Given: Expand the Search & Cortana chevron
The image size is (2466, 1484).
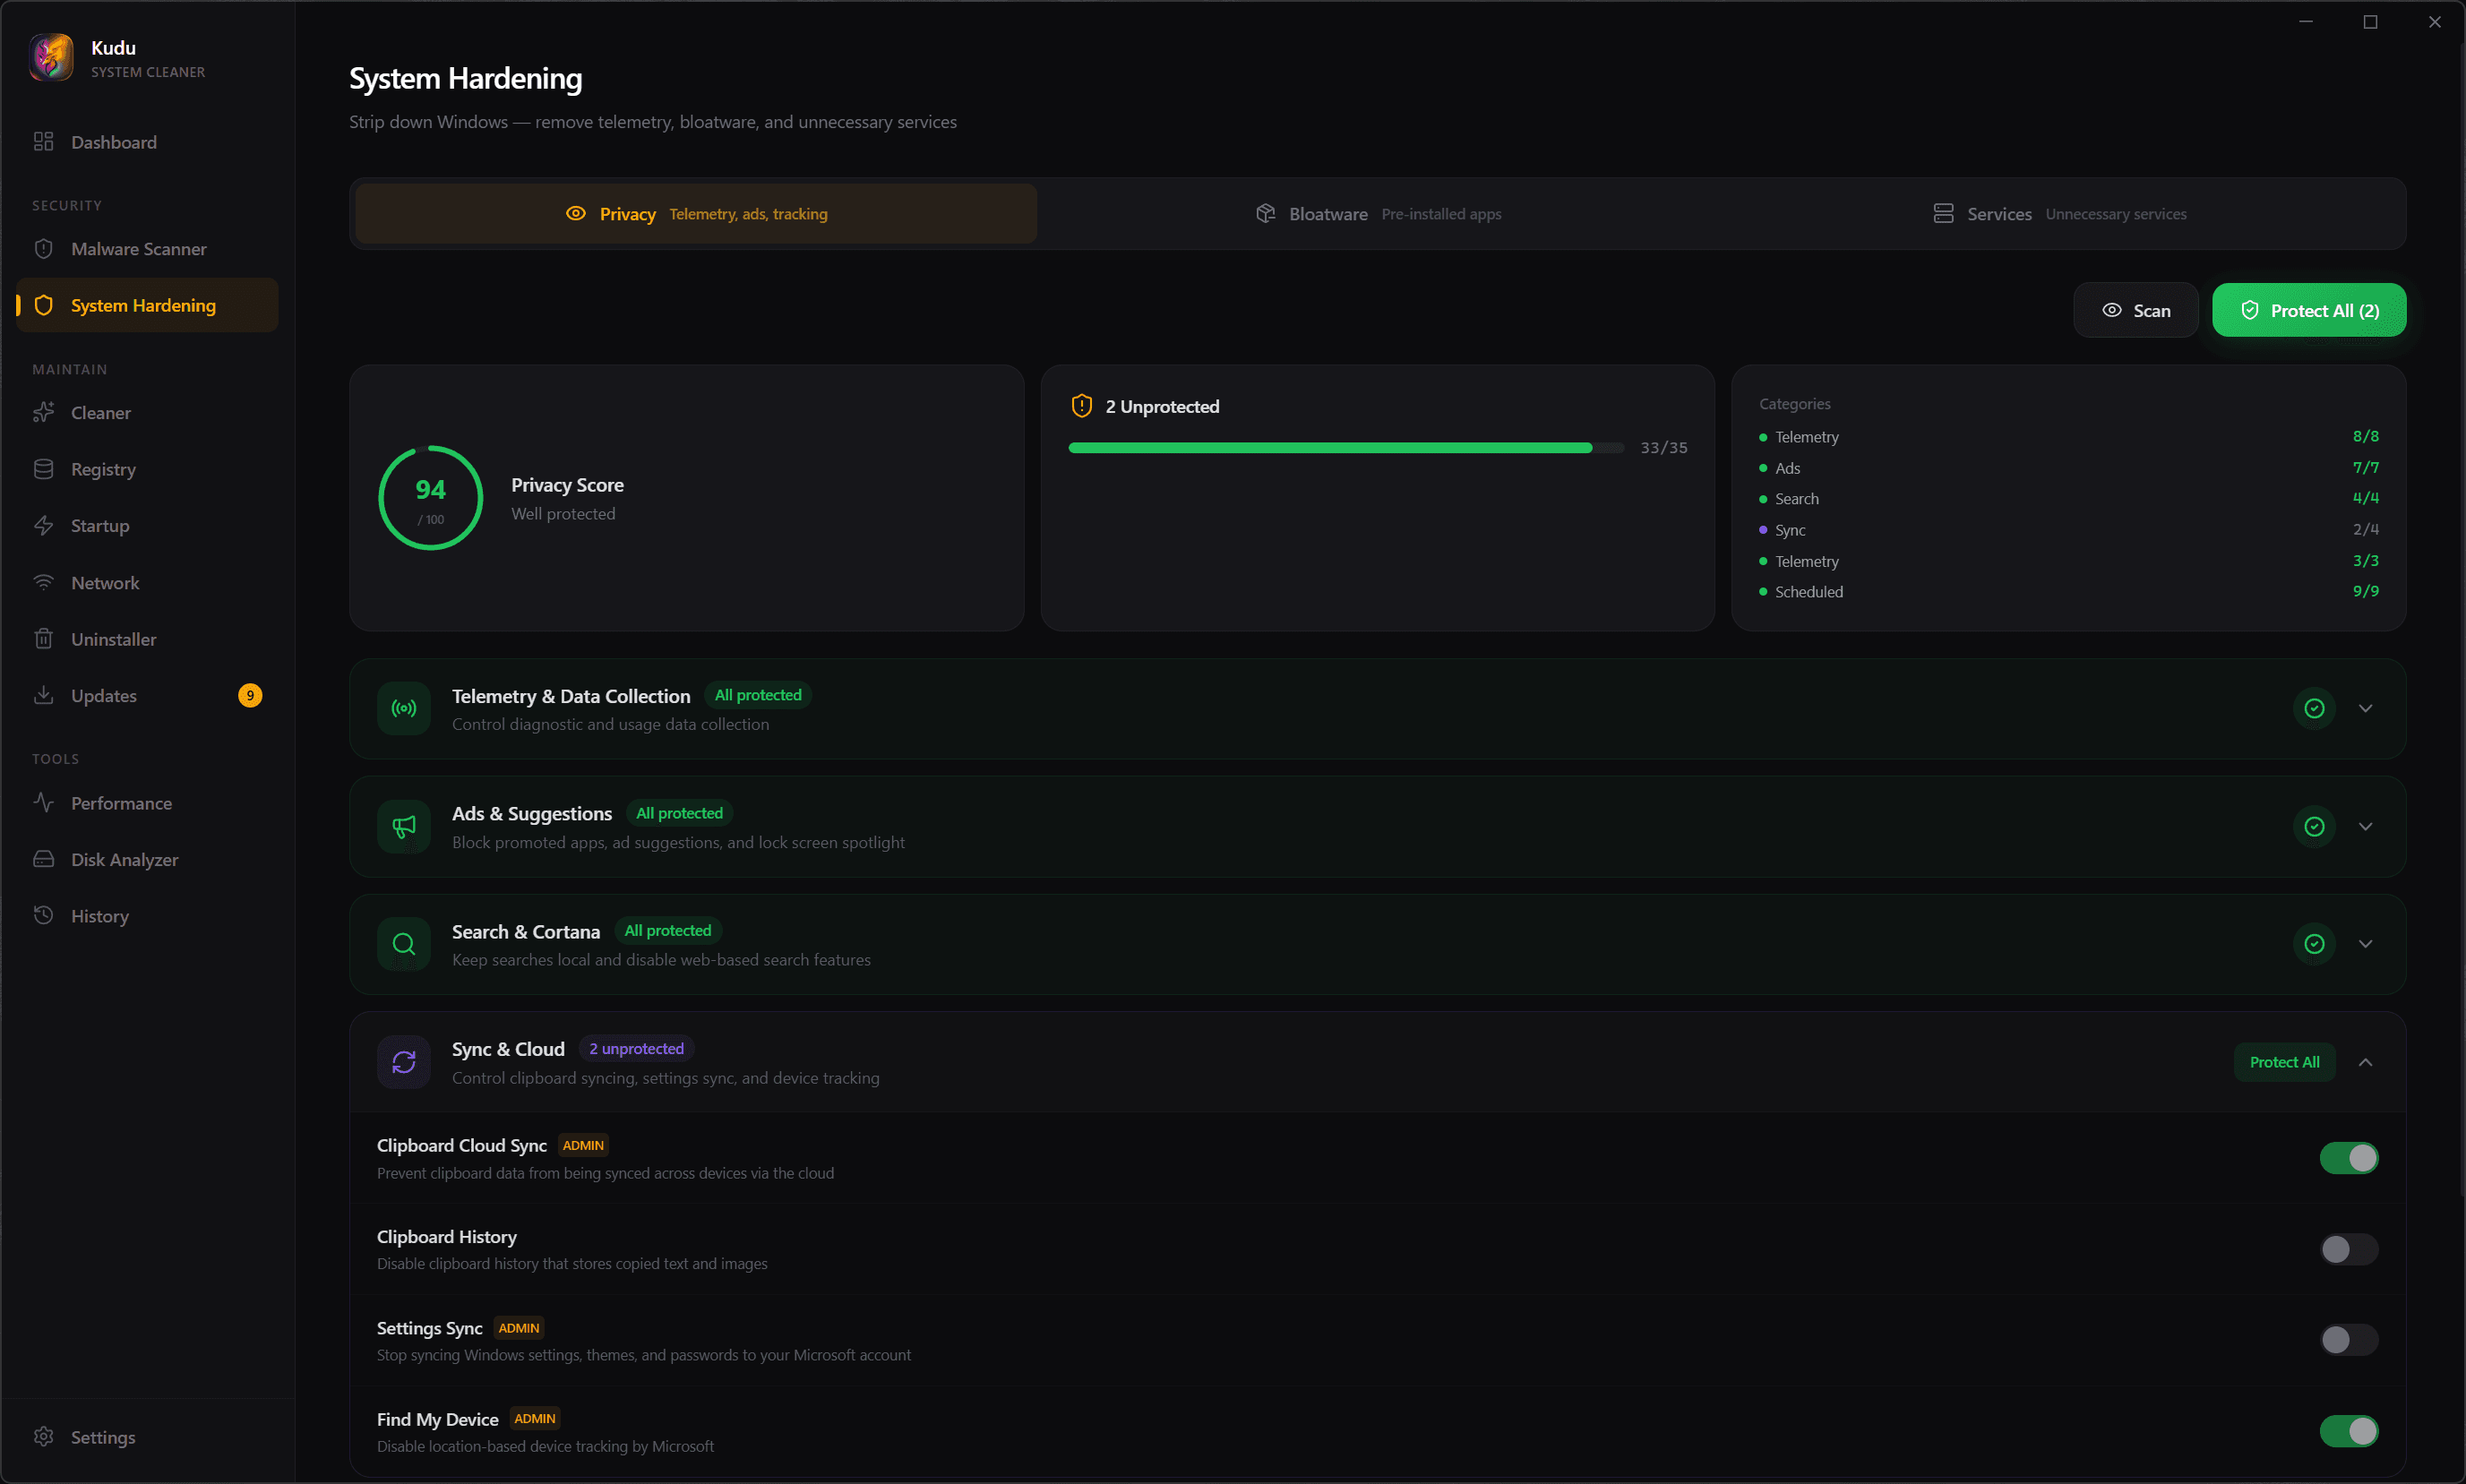Looking at the screenshot, I should (2365, 944).
